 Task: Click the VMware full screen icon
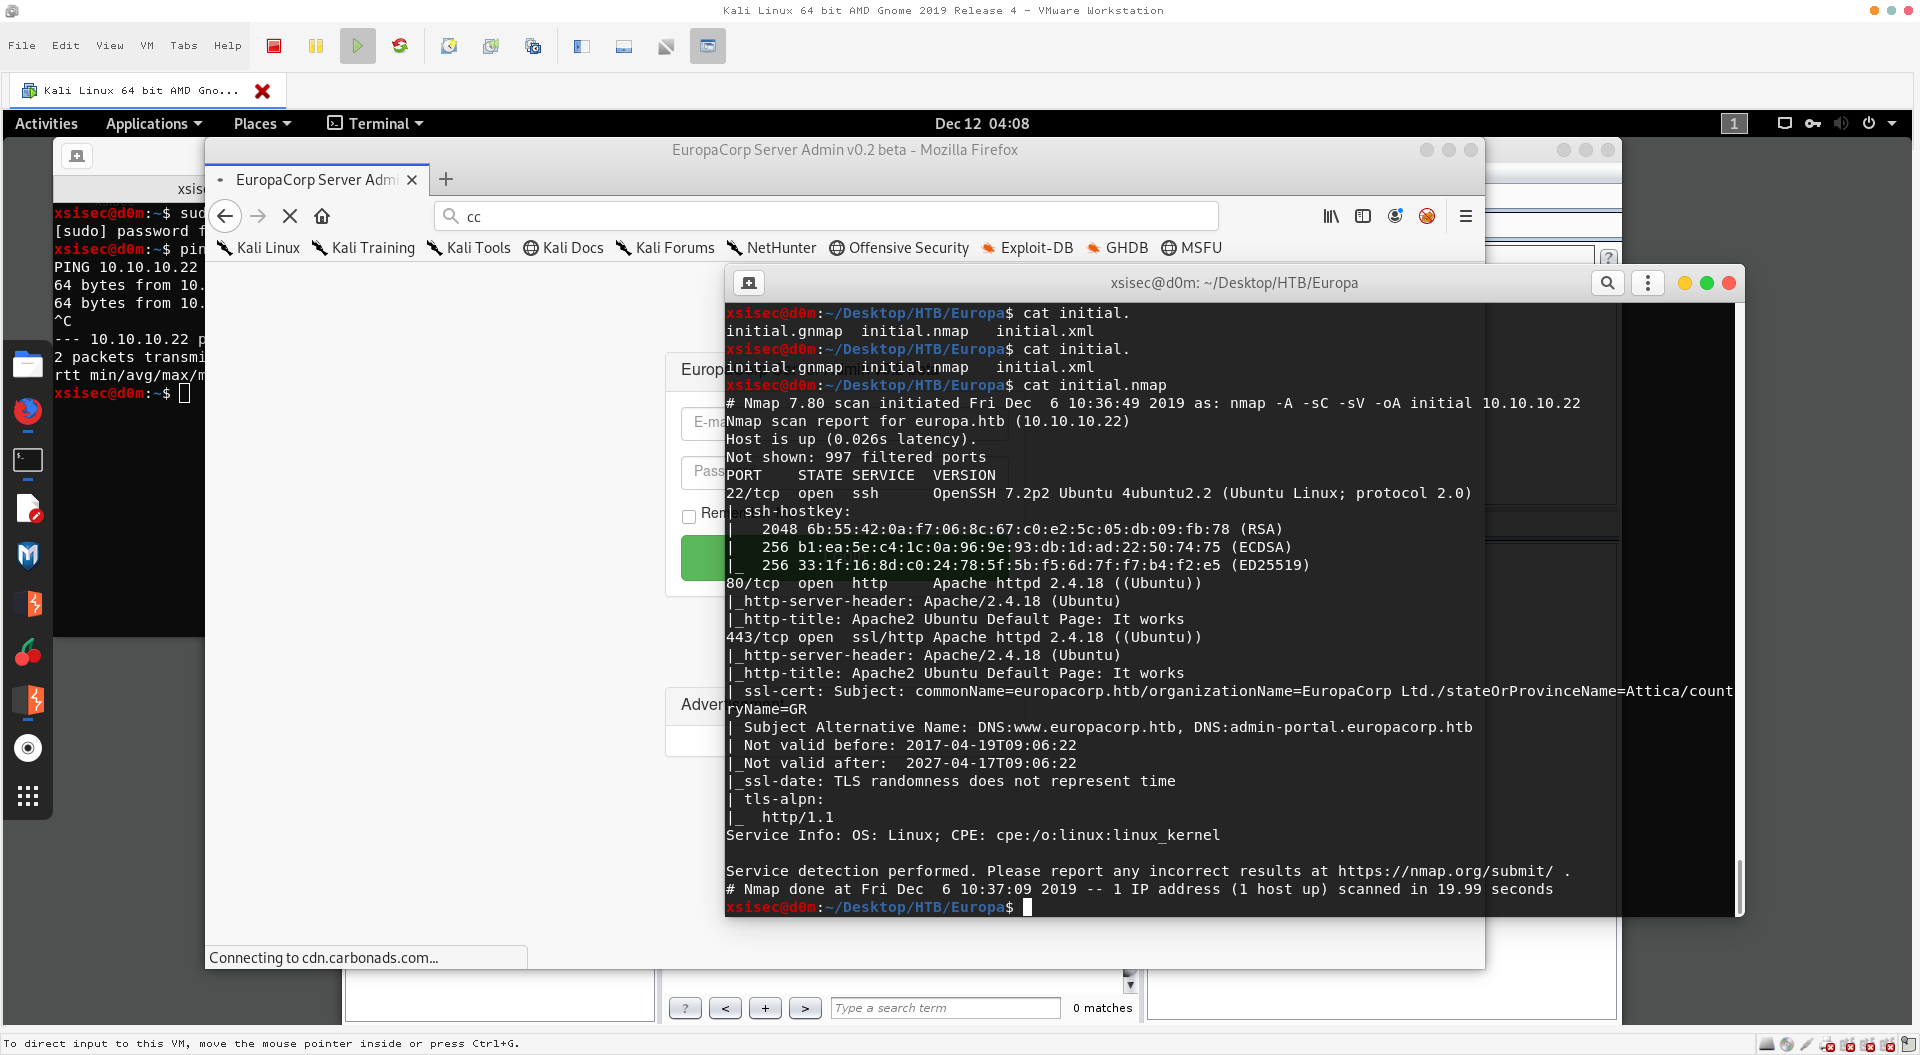666,46
